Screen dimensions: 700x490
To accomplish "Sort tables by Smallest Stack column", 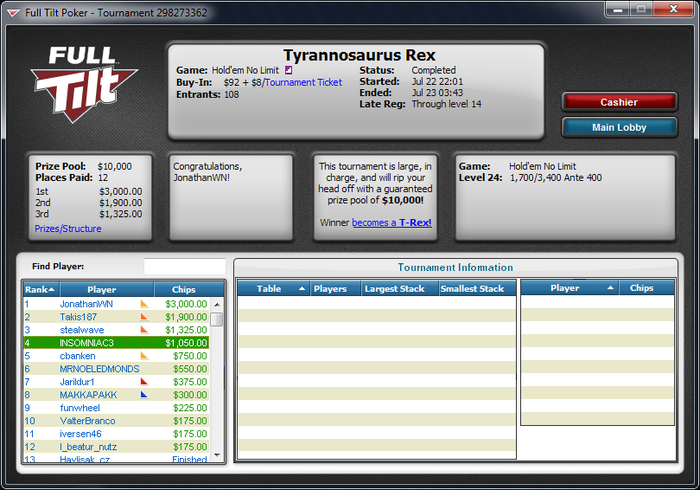I will point(478,289).
